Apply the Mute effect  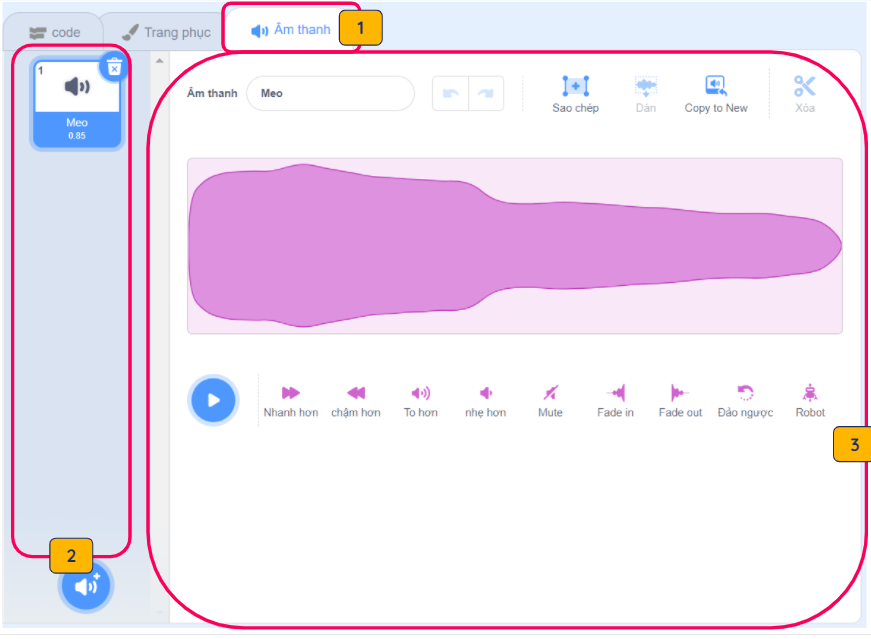tap(550, 401)
